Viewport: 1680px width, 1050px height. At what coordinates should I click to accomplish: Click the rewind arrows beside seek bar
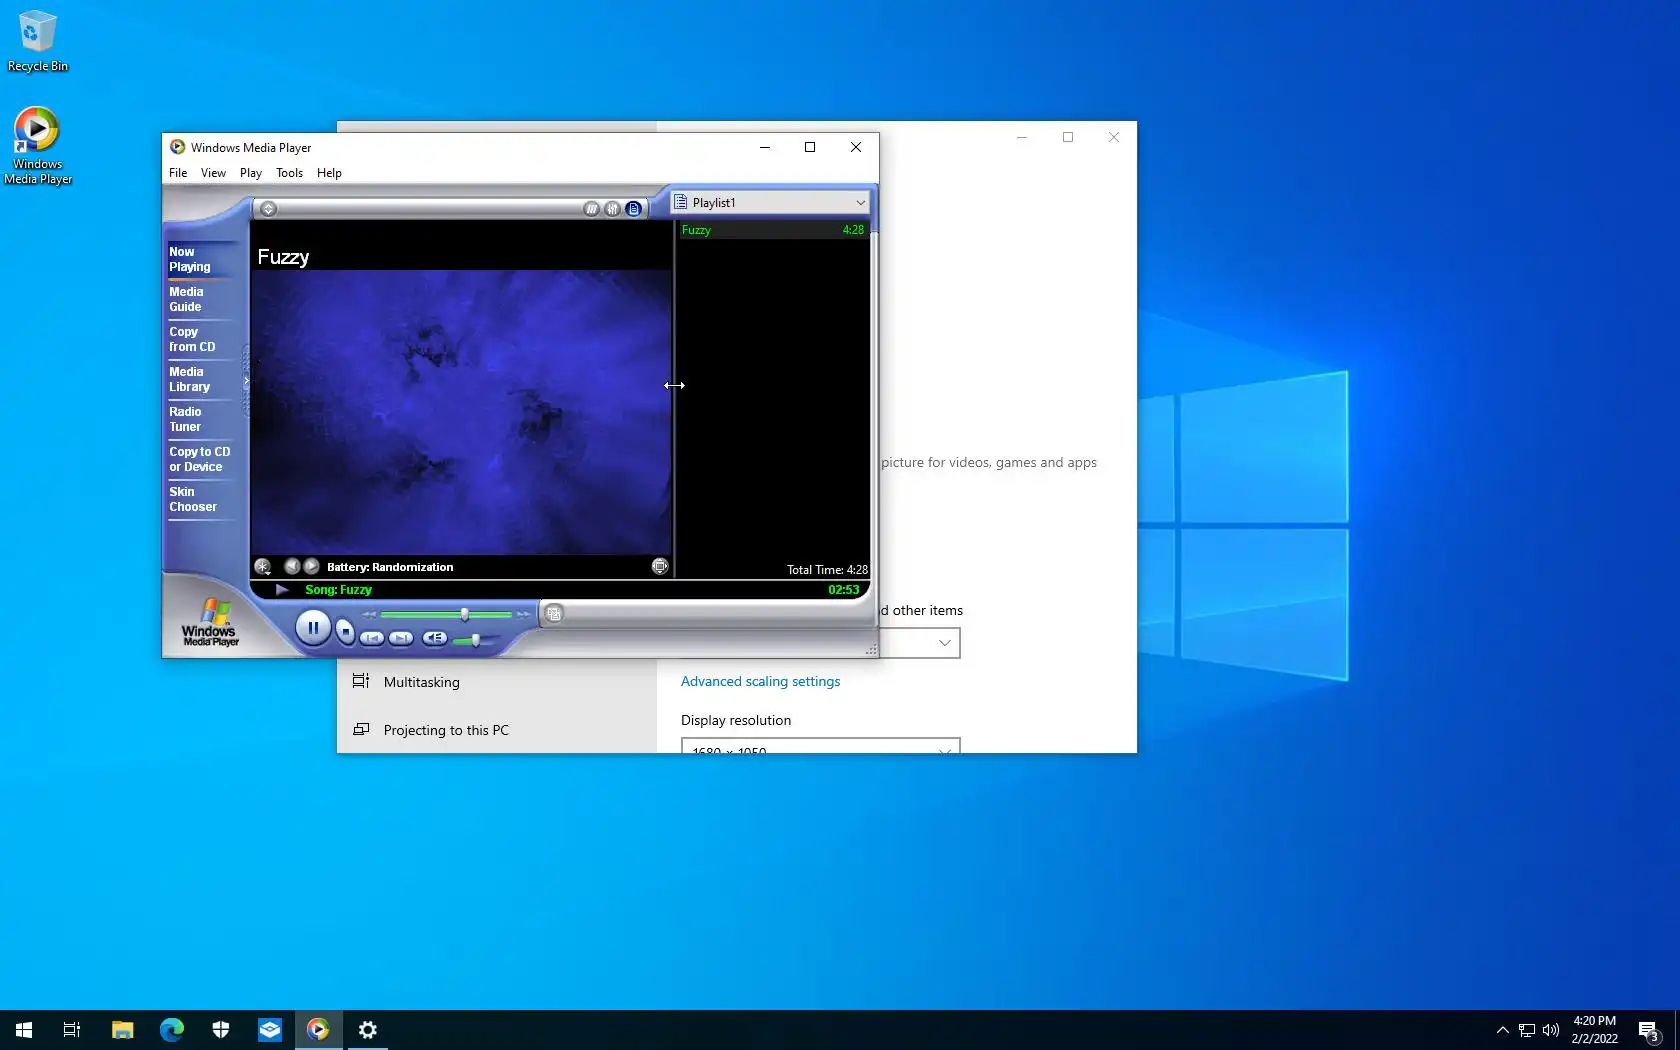pyautogui.click(x=369, y=614)
